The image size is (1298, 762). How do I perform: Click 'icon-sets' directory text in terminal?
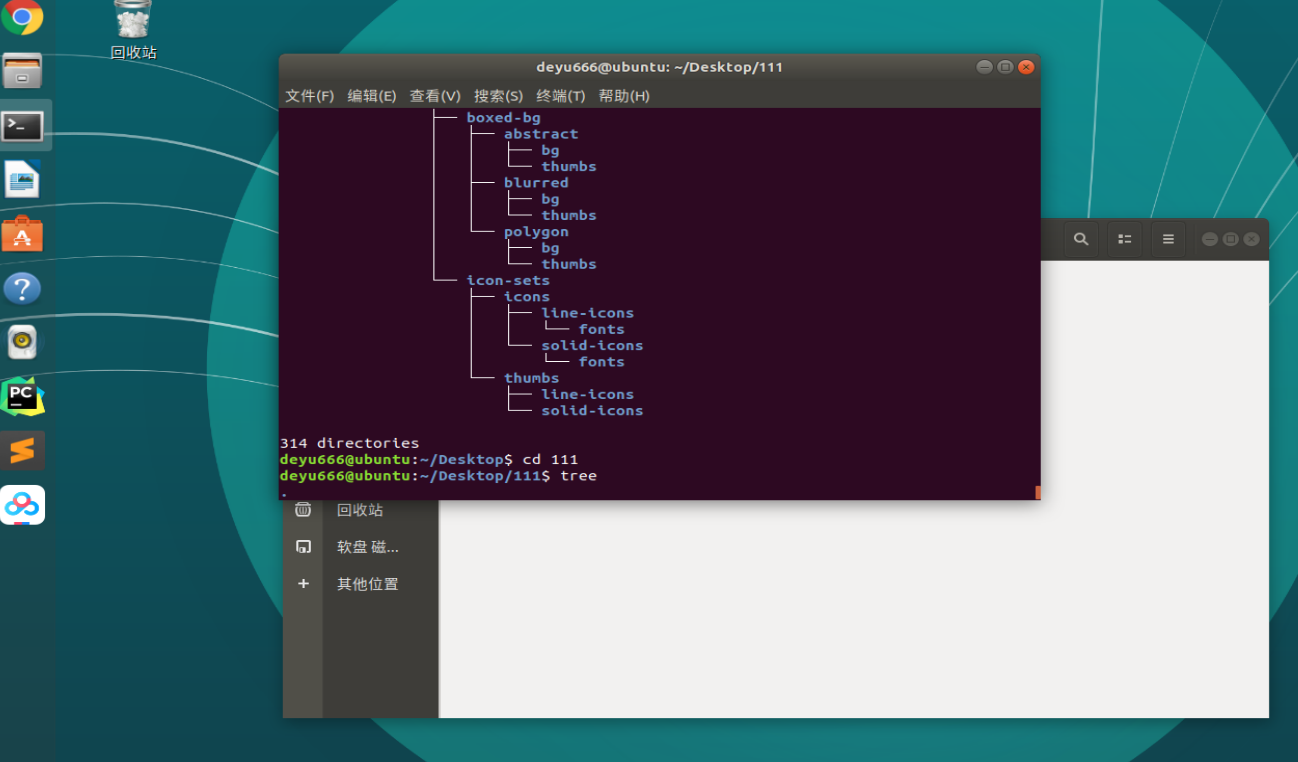[508, 281]
